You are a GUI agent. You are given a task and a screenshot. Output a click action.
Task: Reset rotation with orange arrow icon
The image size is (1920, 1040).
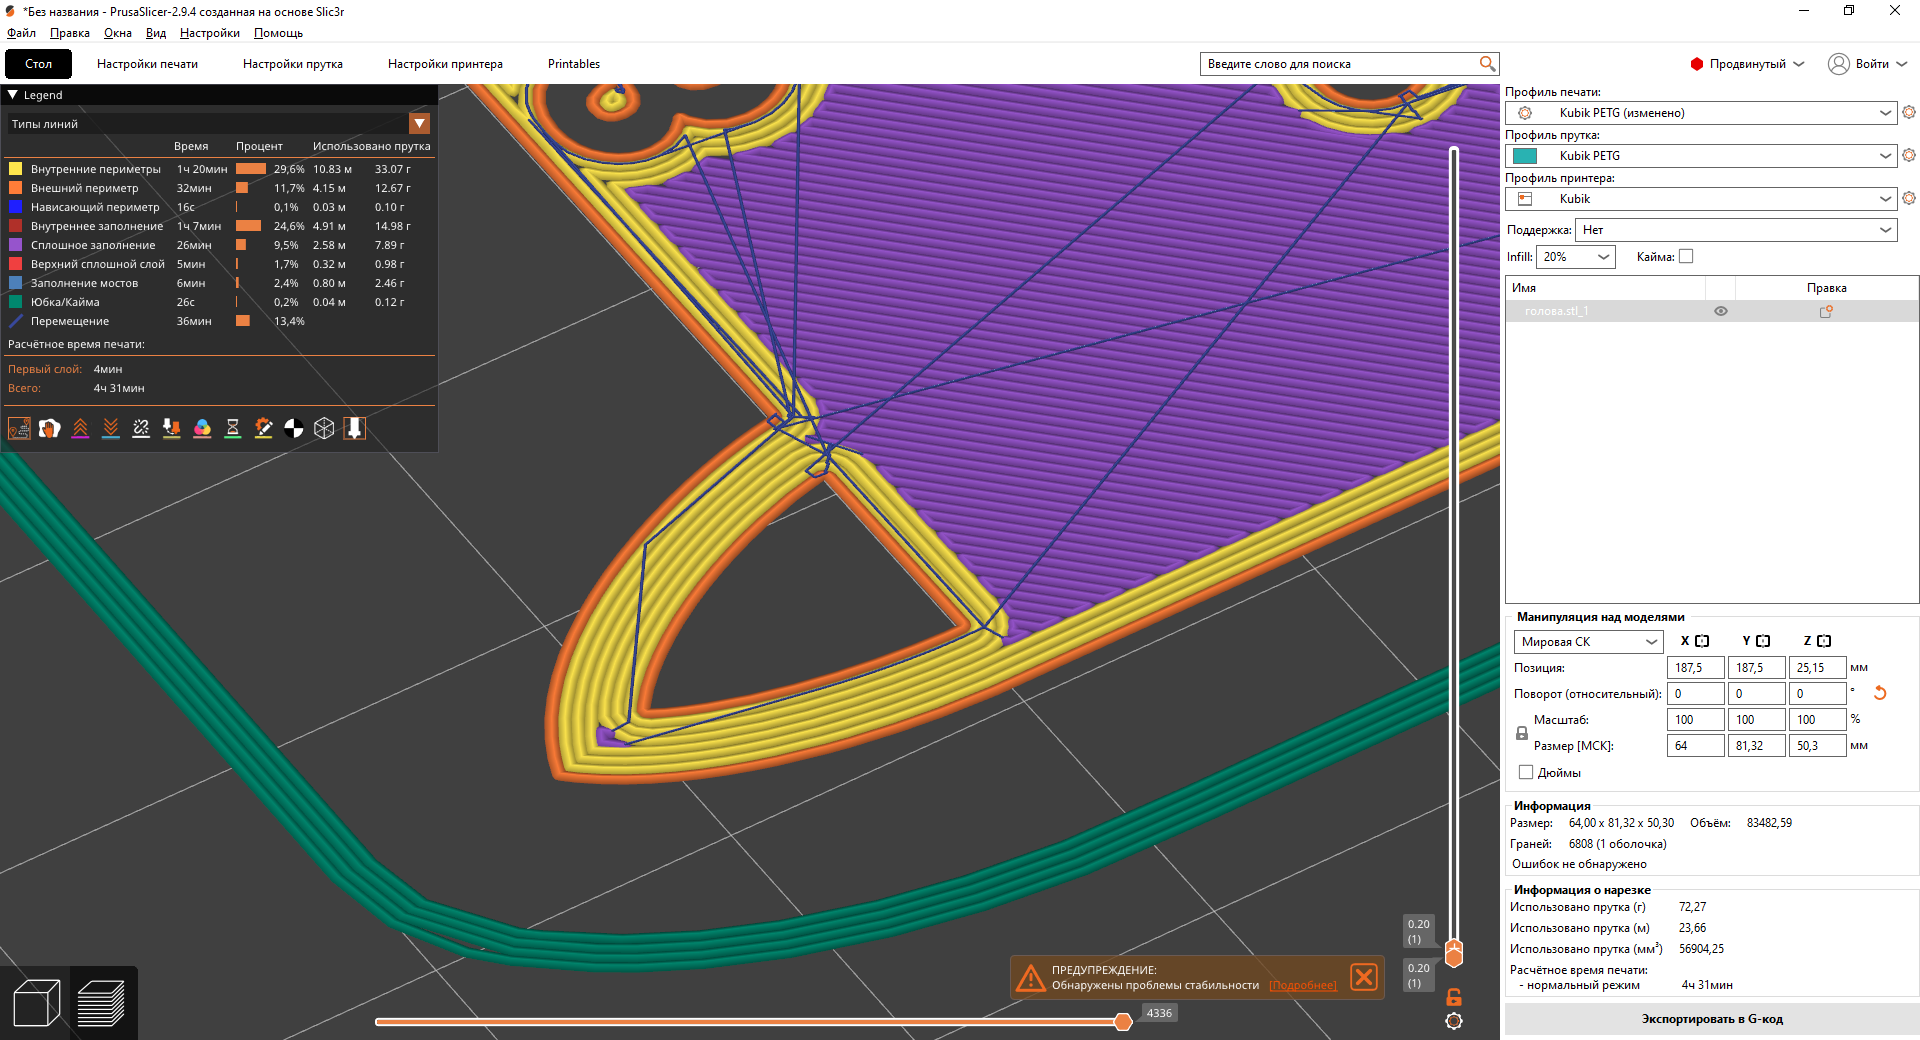(1880, 693)
